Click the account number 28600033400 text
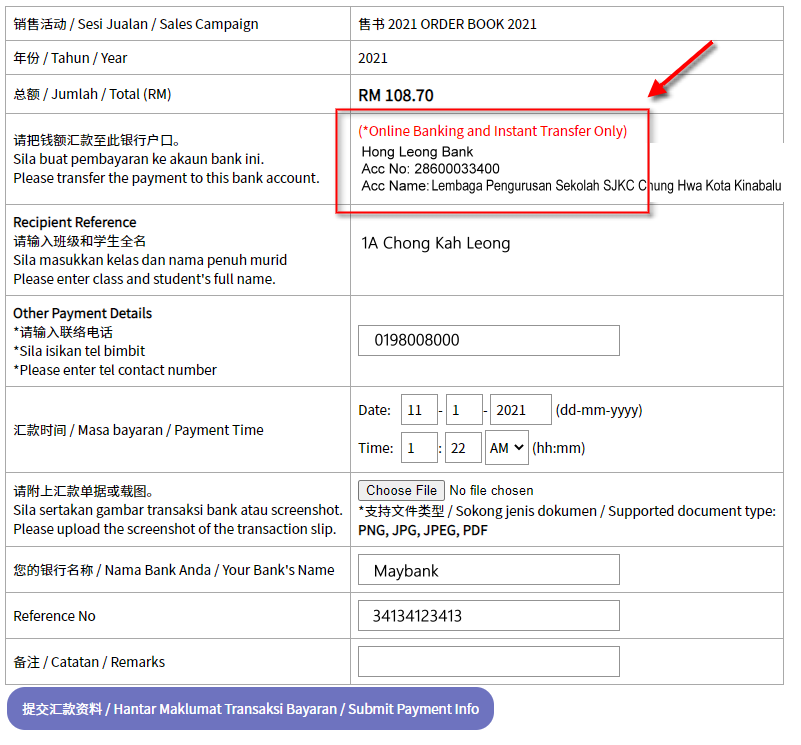This screenshot has width=801, height=745. (x=431, y=169)
